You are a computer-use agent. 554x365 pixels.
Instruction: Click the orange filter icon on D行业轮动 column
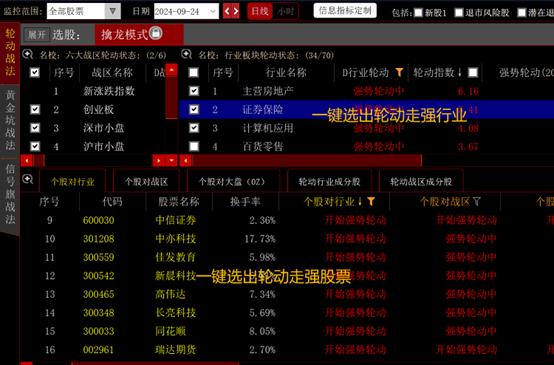pos(399,72)
